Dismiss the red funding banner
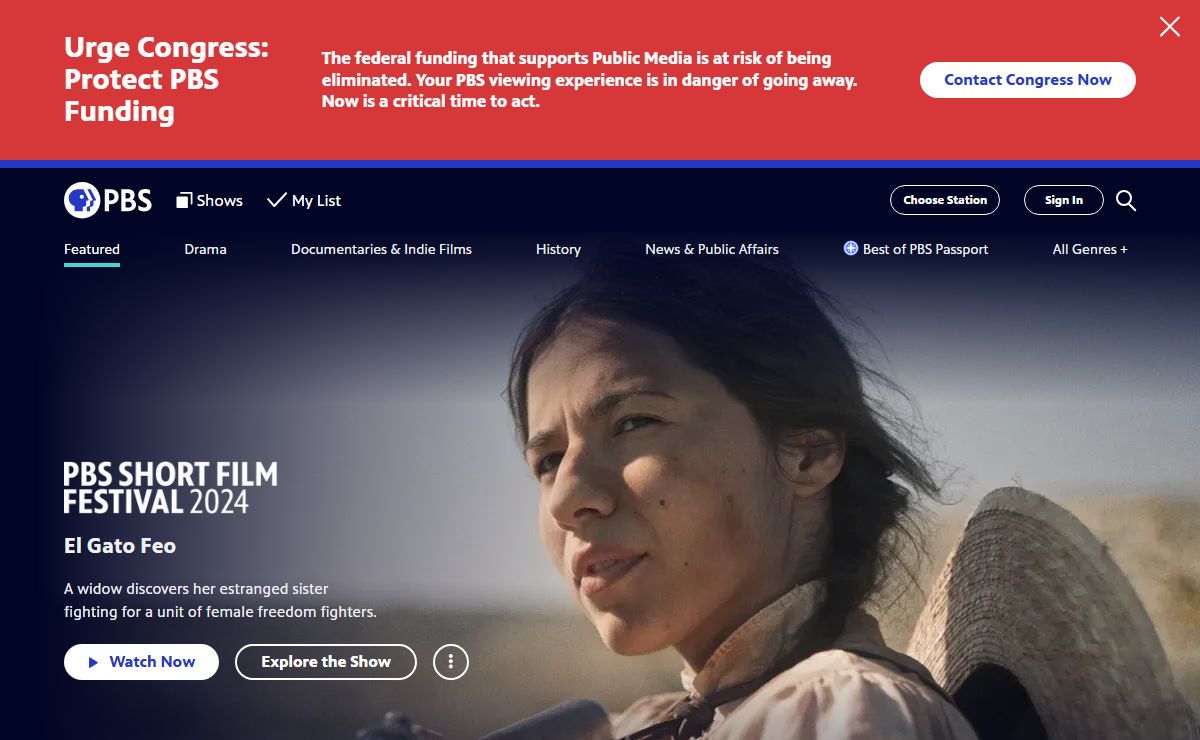Screen dimensions: 1200x740 [1170, 27]
